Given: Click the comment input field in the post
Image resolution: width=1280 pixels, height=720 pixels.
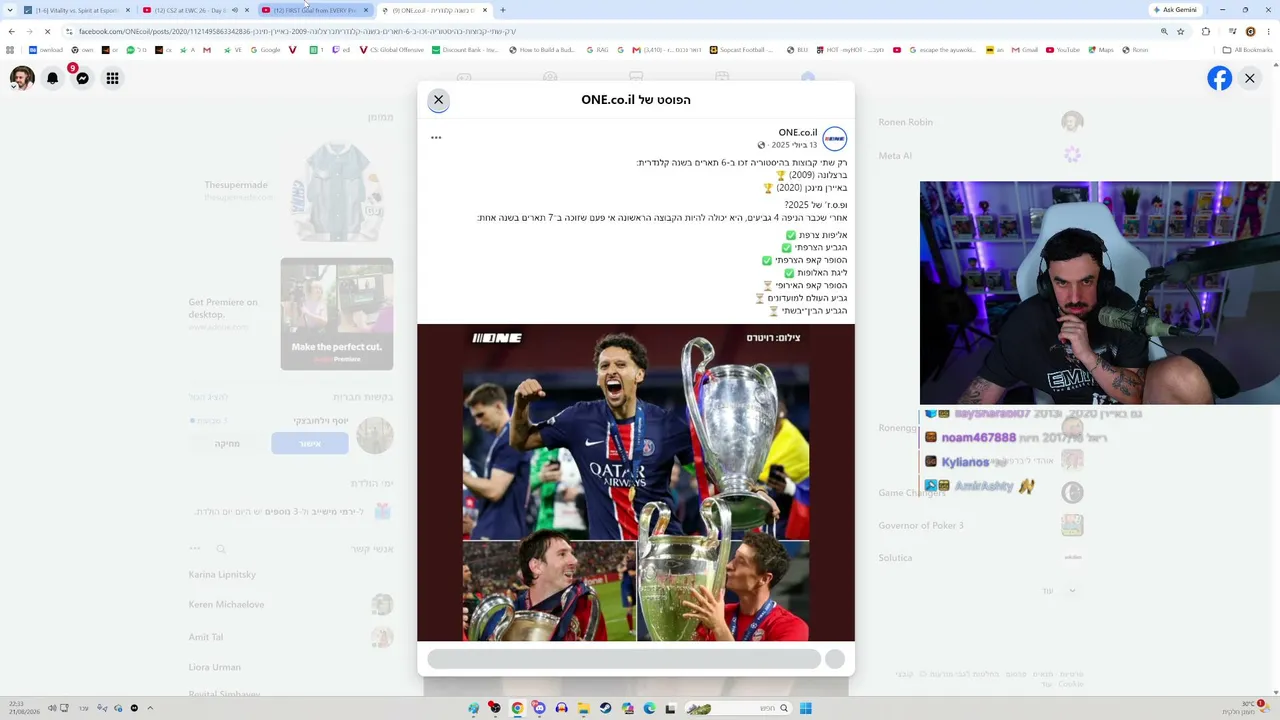Looking at the screenshot, I should [x=624, y=659].
